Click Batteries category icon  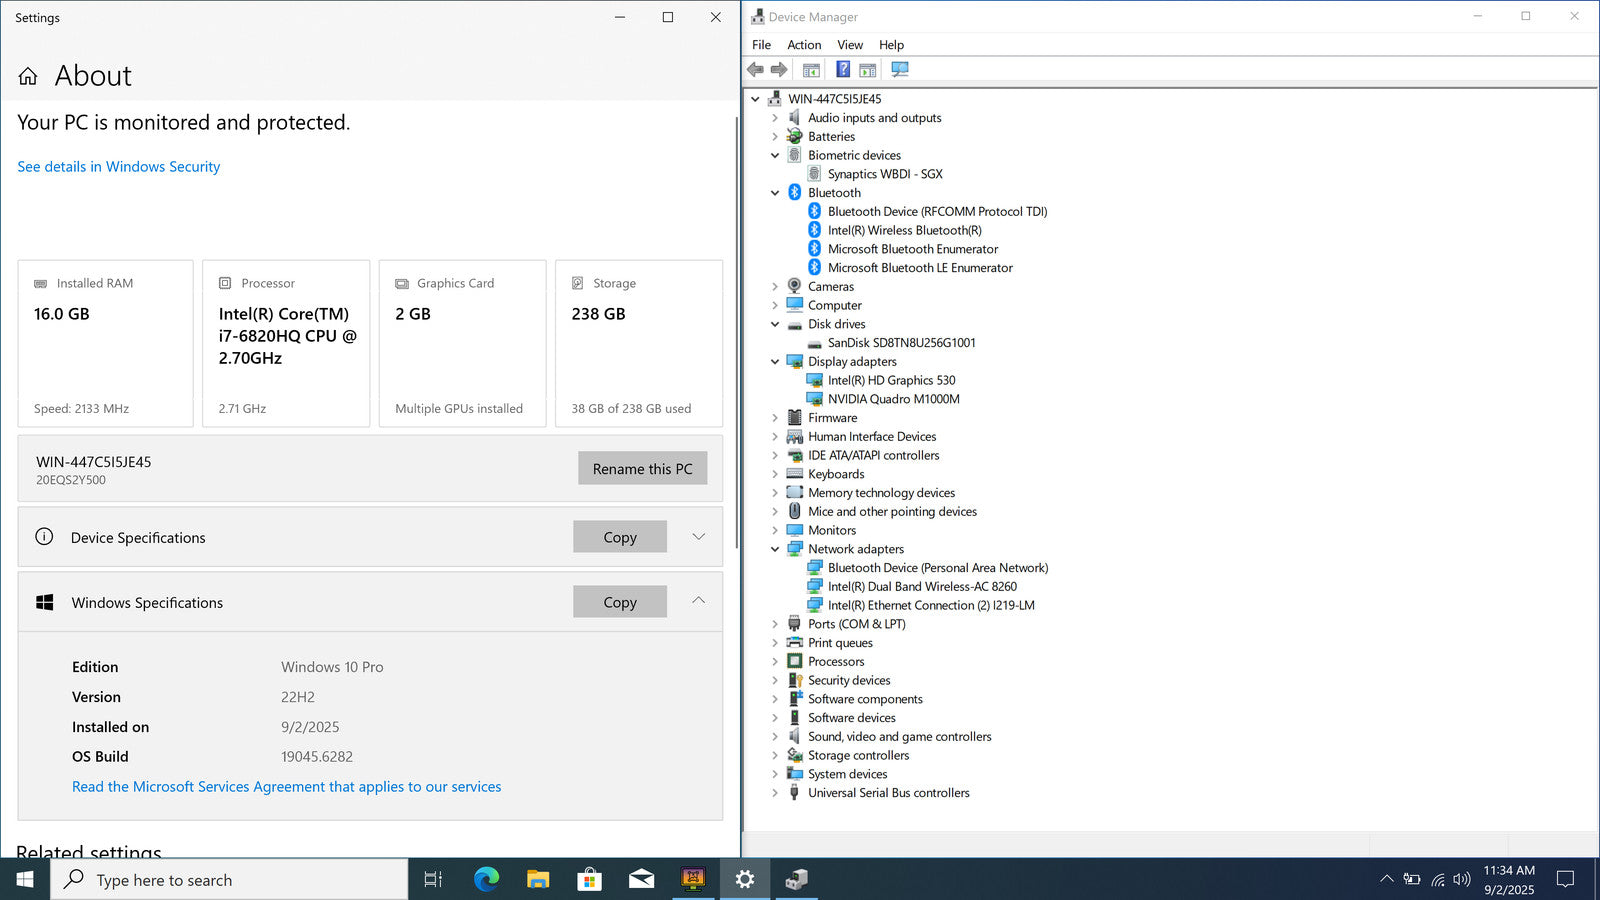coord(795,136)
